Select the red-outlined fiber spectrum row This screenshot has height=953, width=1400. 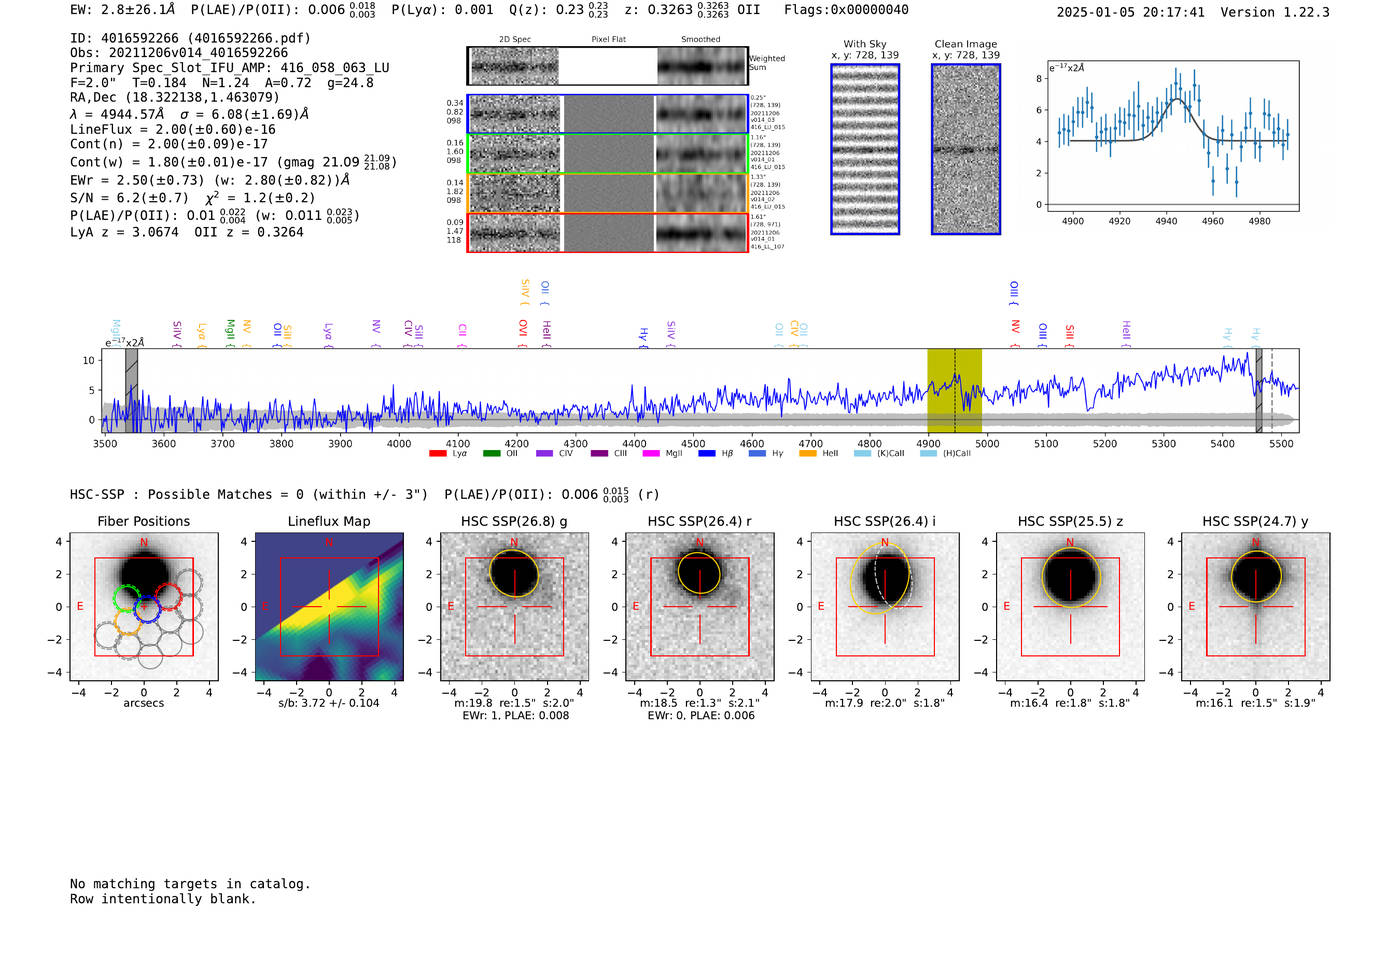608,232
